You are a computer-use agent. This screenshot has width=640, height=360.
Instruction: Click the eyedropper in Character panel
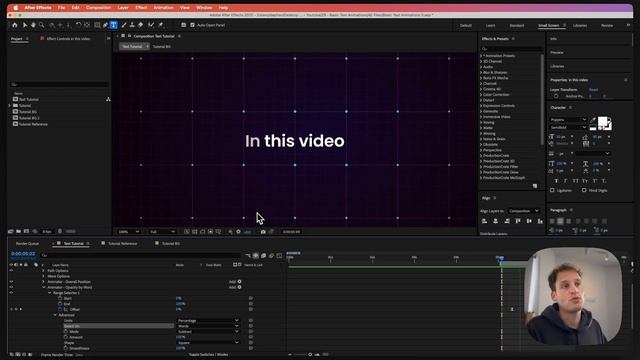[x=593, y=120]
